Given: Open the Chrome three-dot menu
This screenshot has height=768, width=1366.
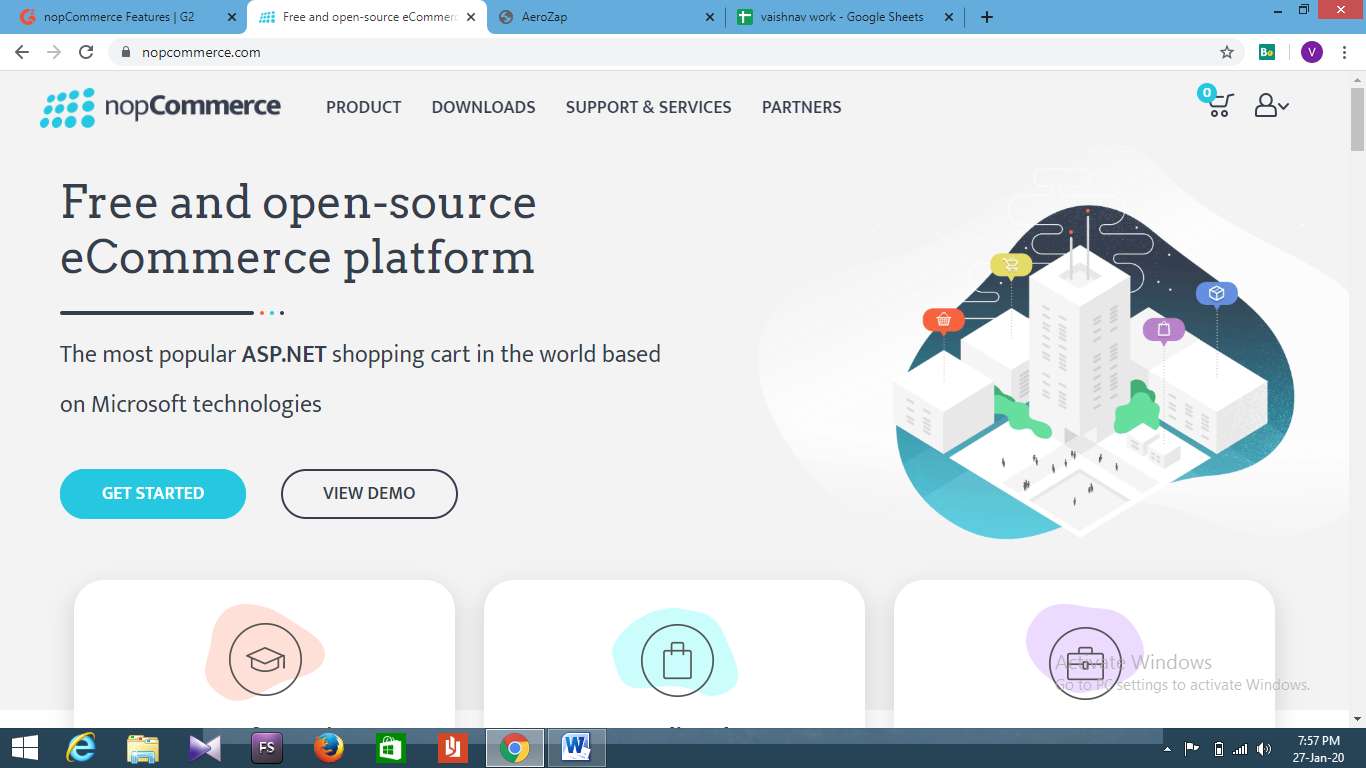Looking at the screenshot, I should (1346, 52).
